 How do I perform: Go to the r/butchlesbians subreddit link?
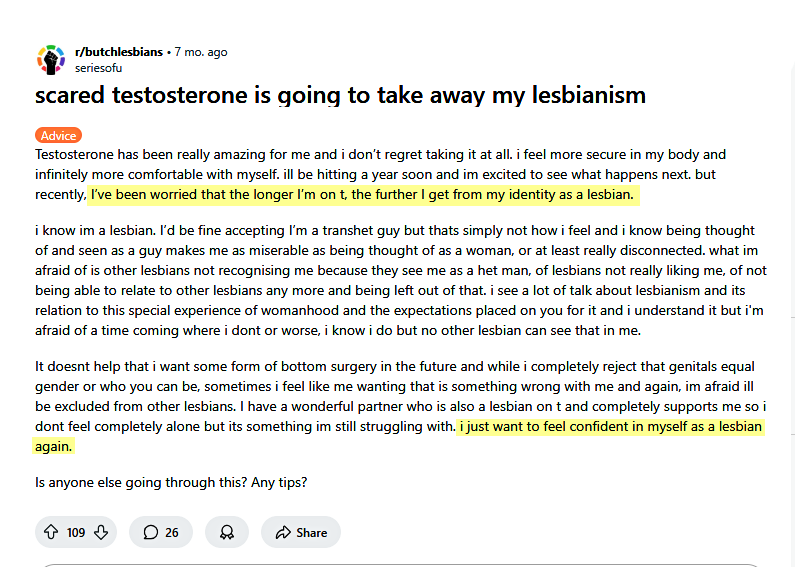pyautogui.click(x=120, y=52)
